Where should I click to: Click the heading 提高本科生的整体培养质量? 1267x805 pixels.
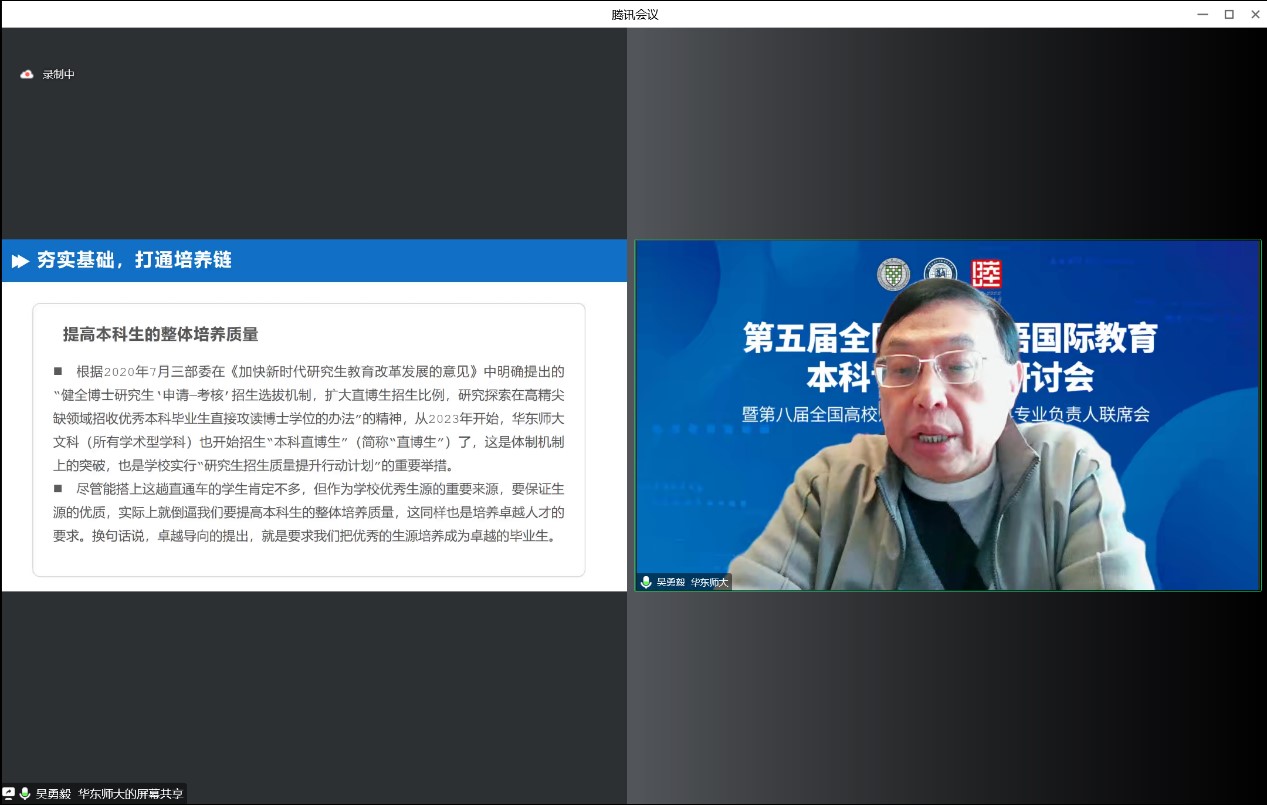click(x=160, y=334)
